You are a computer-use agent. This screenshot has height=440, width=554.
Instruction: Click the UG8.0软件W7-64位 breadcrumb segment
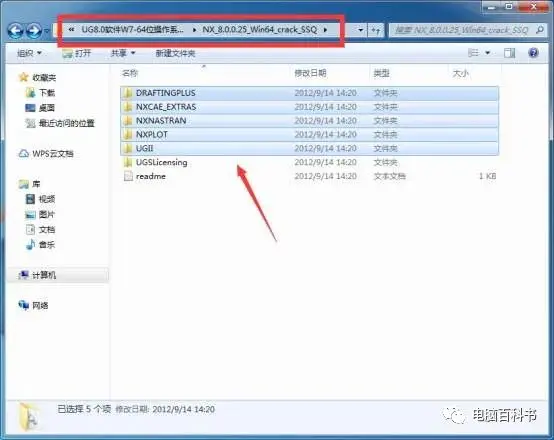click(x=132, y=30)
